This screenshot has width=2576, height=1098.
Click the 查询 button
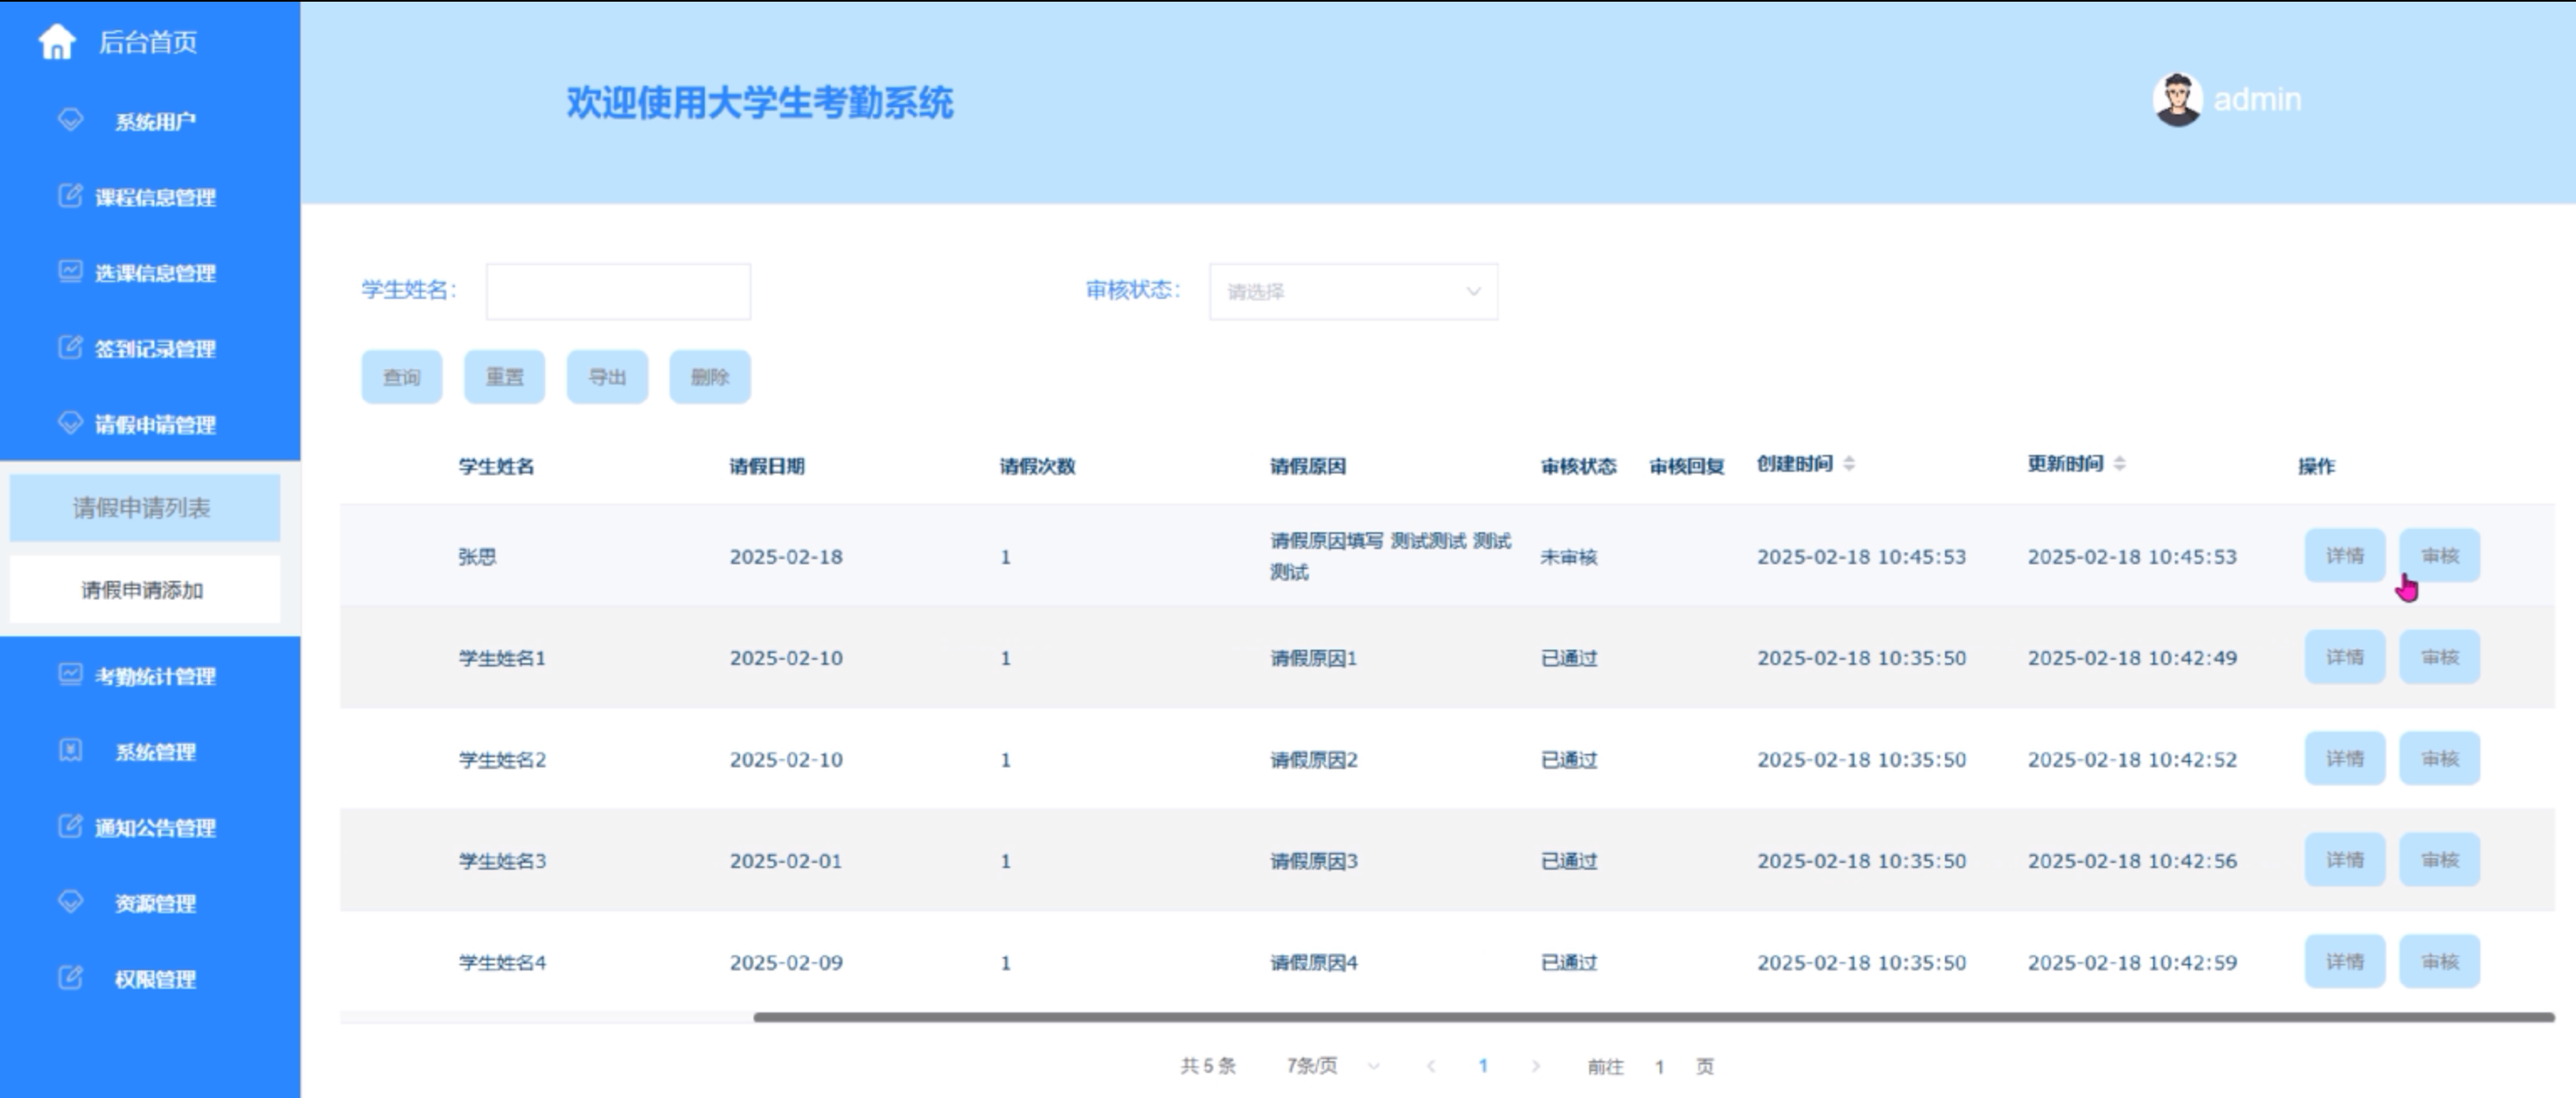pyautogui.click(x=401, y=377)
